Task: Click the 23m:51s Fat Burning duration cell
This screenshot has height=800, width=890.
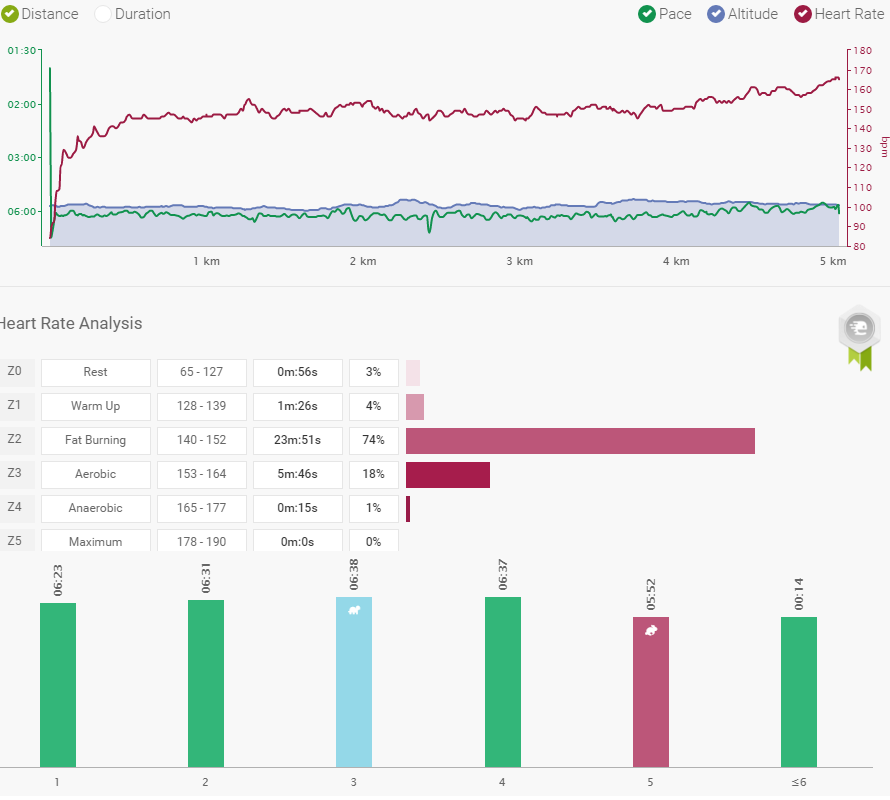Action: pos(298,440)
